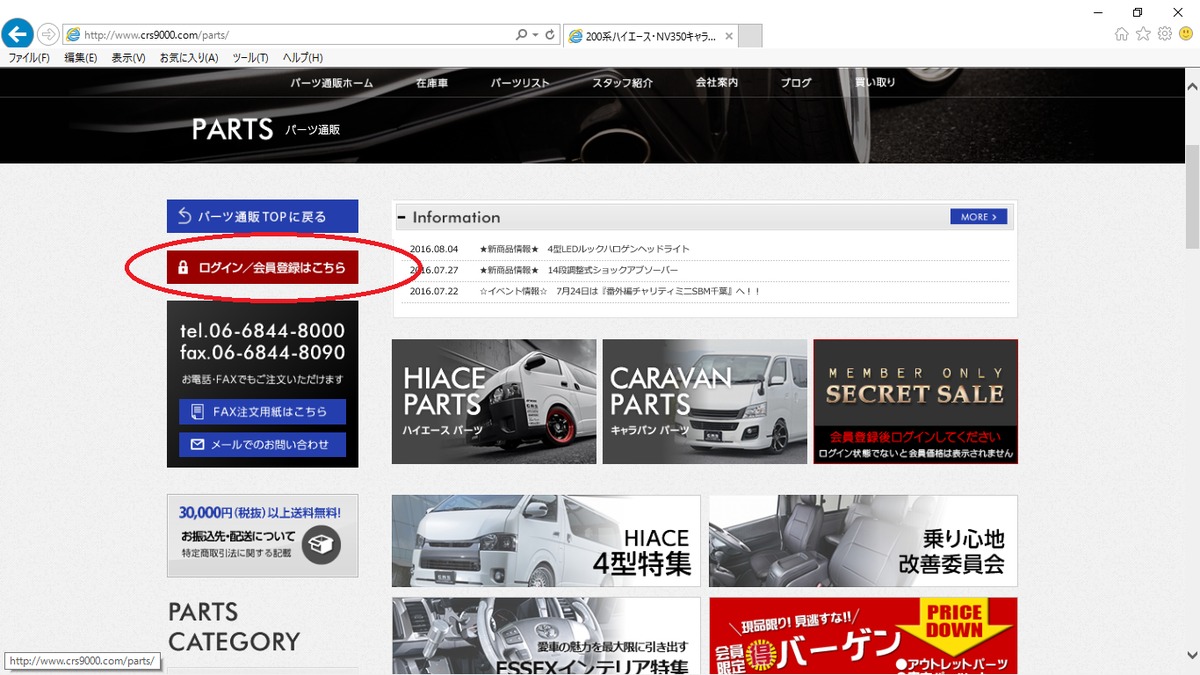1200x675 pixels.
Task: Click the Home icon in browser toolbar
Action: (1121, 34)
